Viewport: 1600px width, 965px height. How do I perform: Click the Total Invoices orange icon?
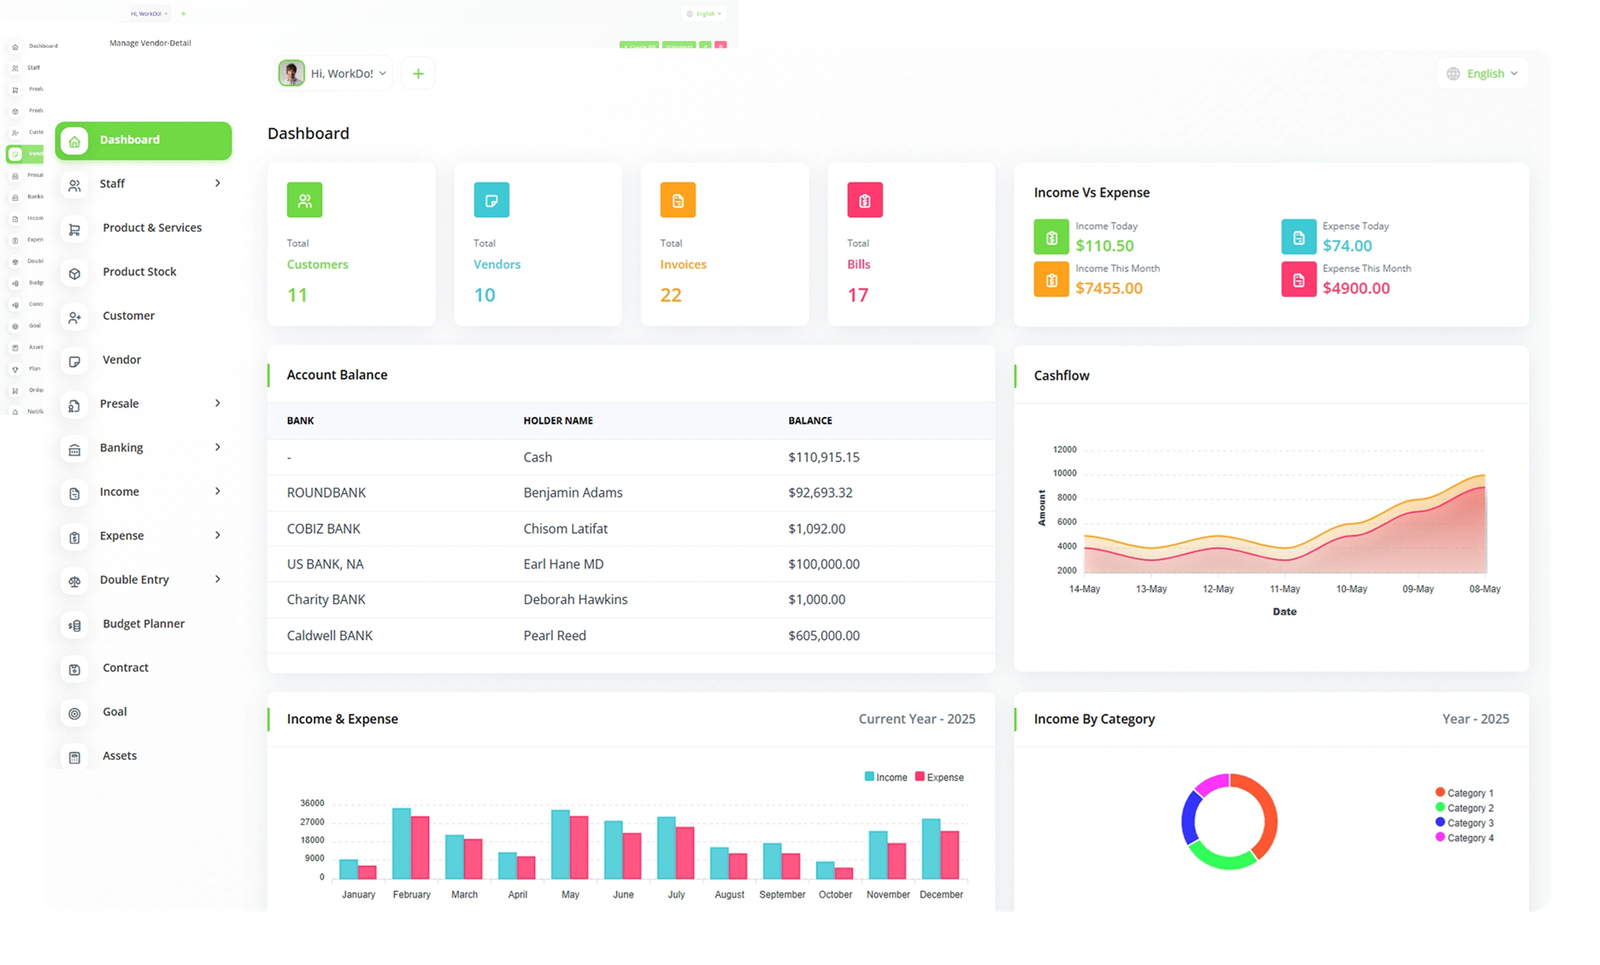click(677, 200)
